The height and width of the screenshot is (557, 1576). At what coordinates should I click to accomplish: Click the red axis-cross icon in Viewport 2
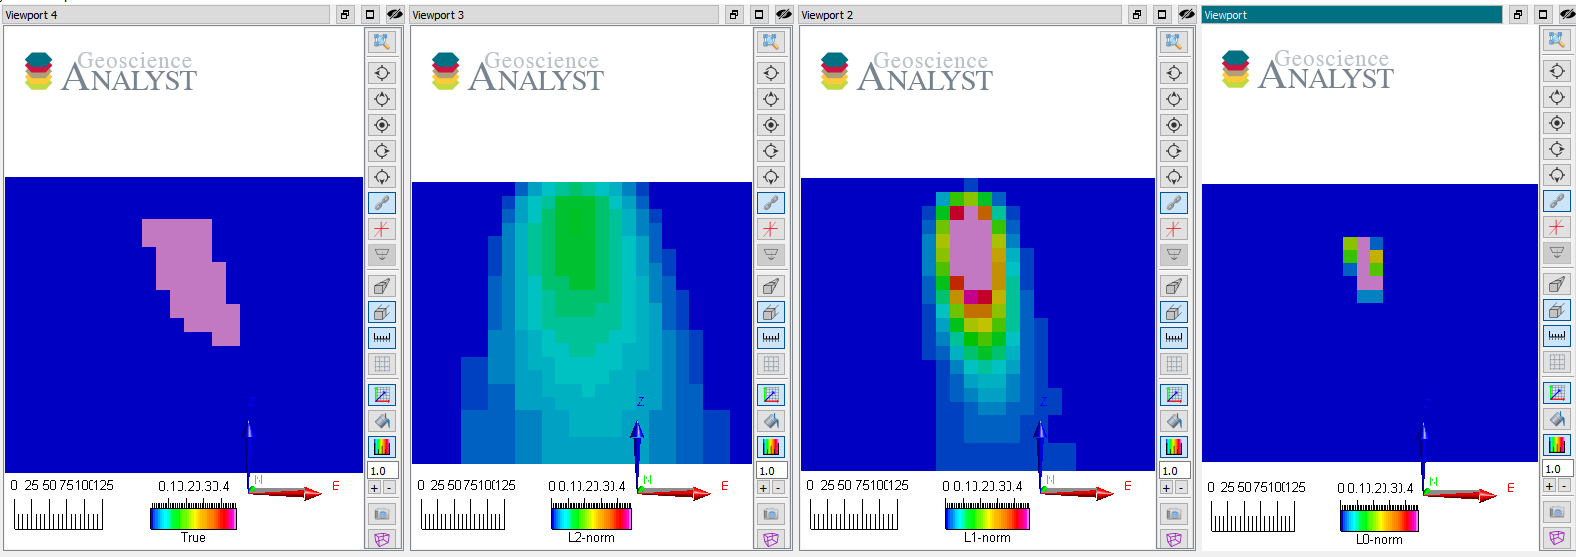click(1174, 229)
